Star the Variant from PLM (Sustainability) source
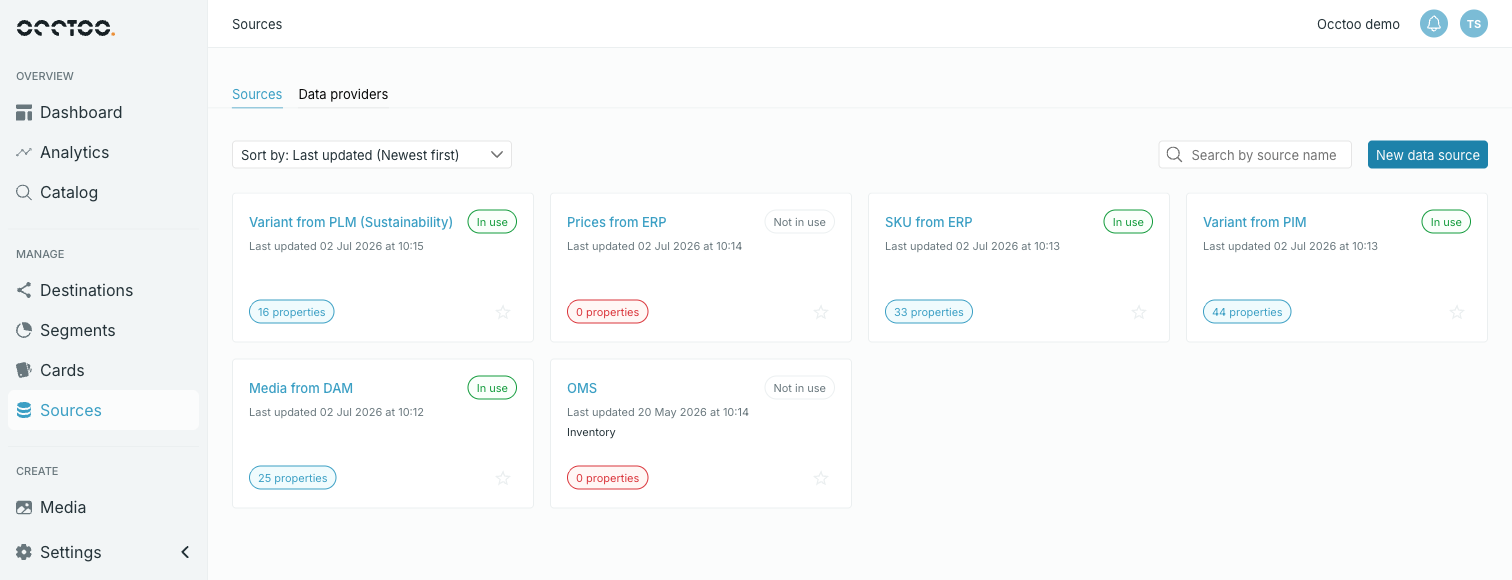Screen dimensions: 1512x580 (503, 312)
